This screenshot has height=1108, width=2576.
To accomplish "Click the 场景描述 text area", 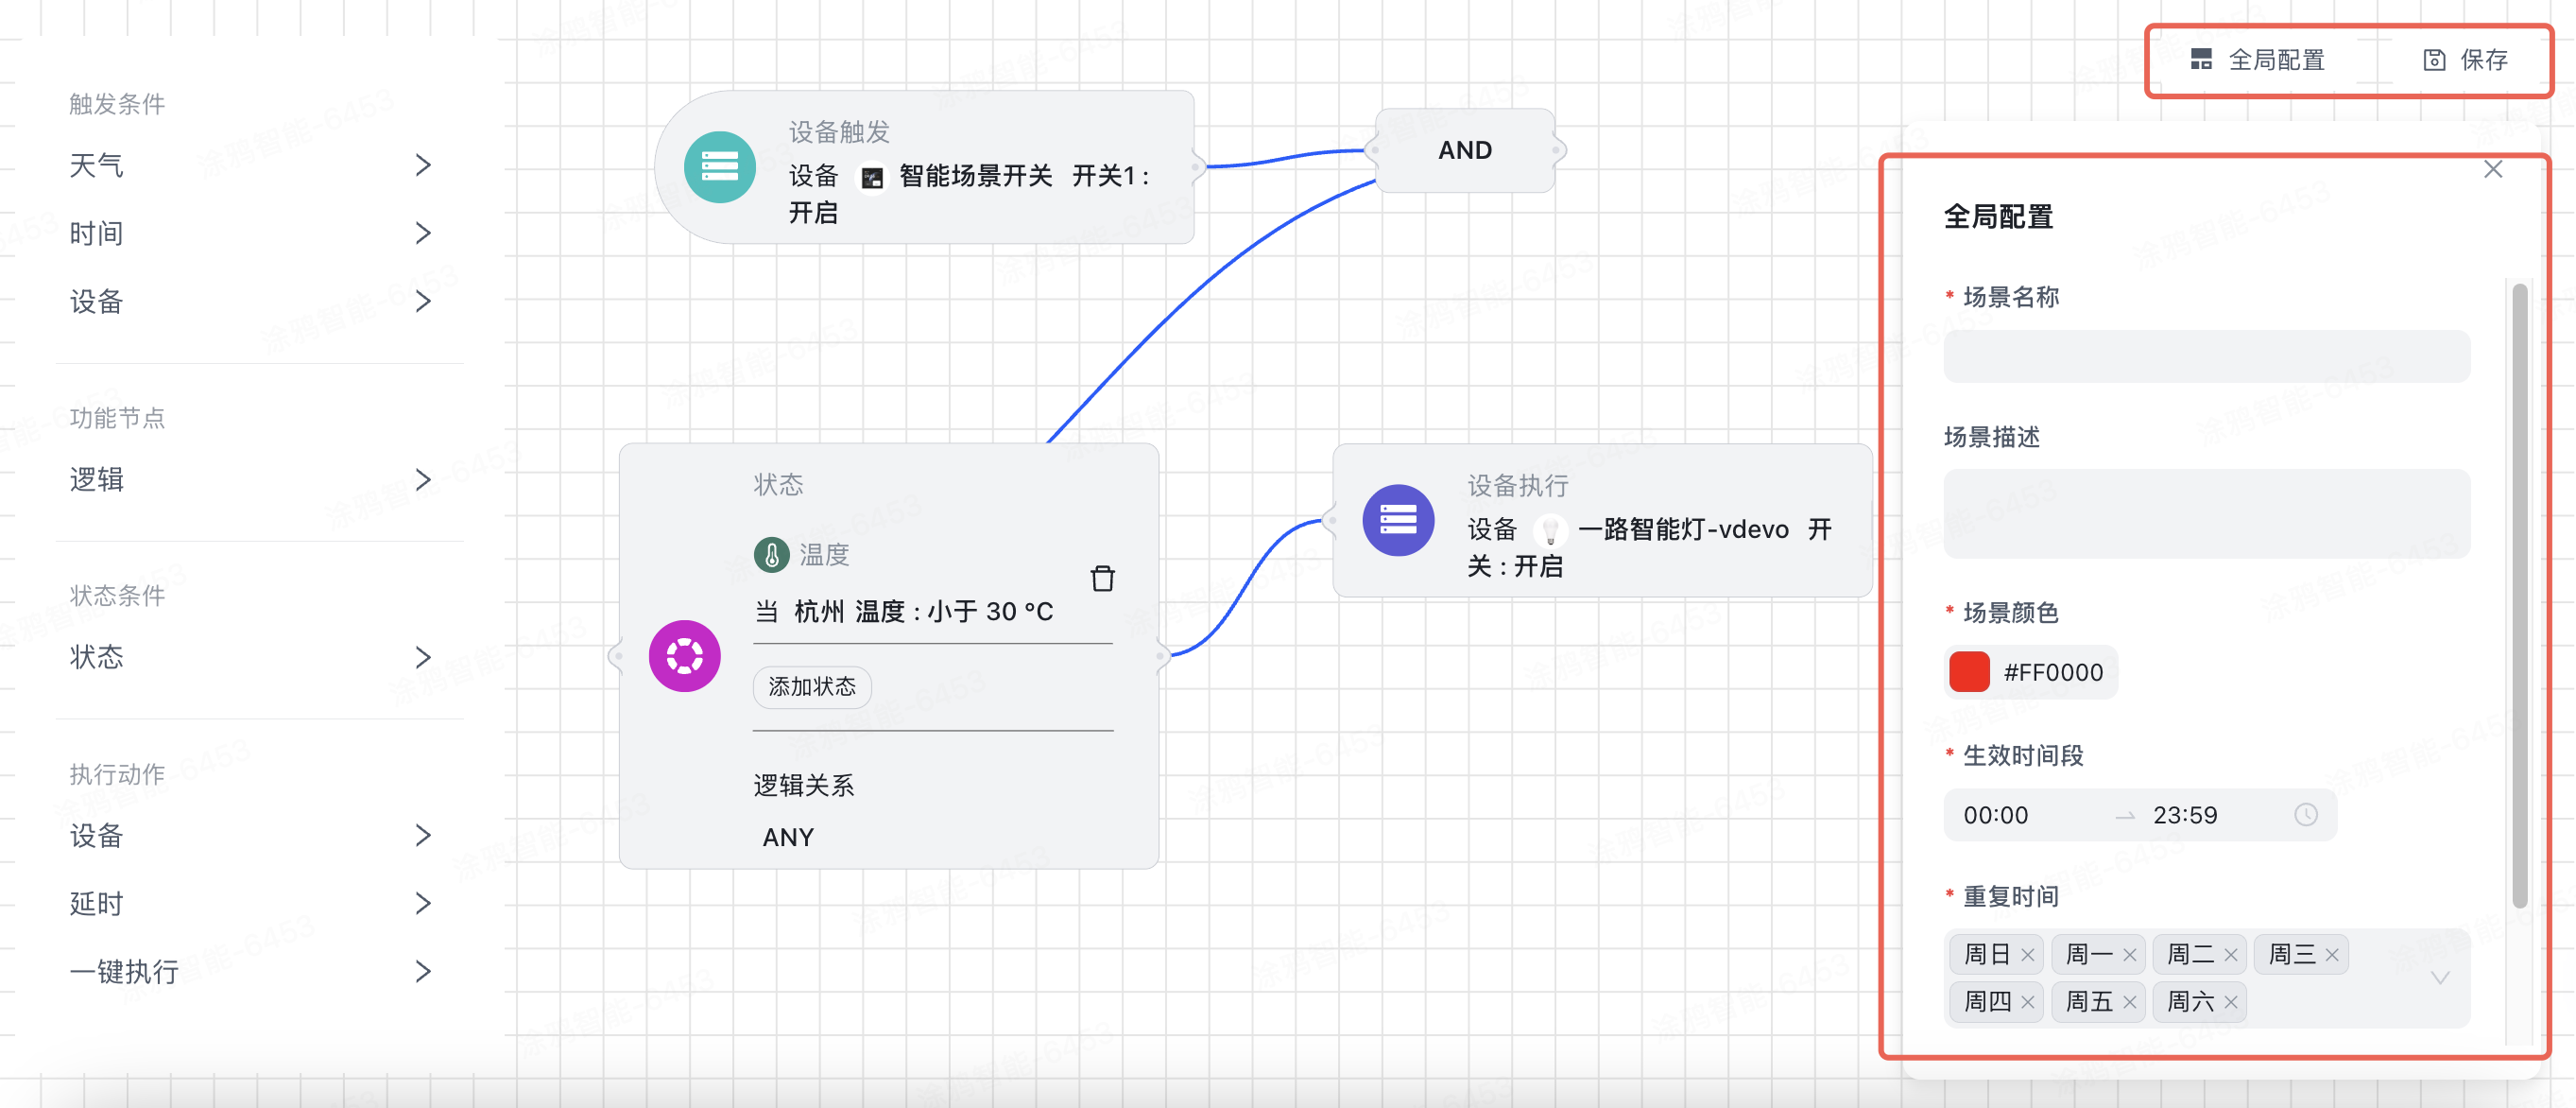I will tap(2206, 513).
